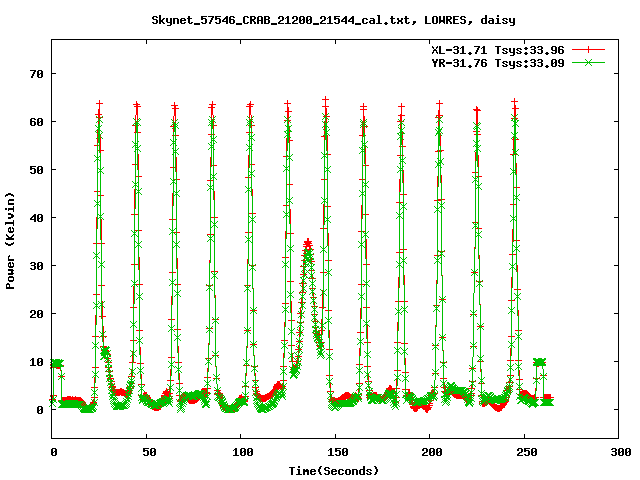640x480 pixels.
Task: Click the y-axis tick label 30
Action: (36, 266)
